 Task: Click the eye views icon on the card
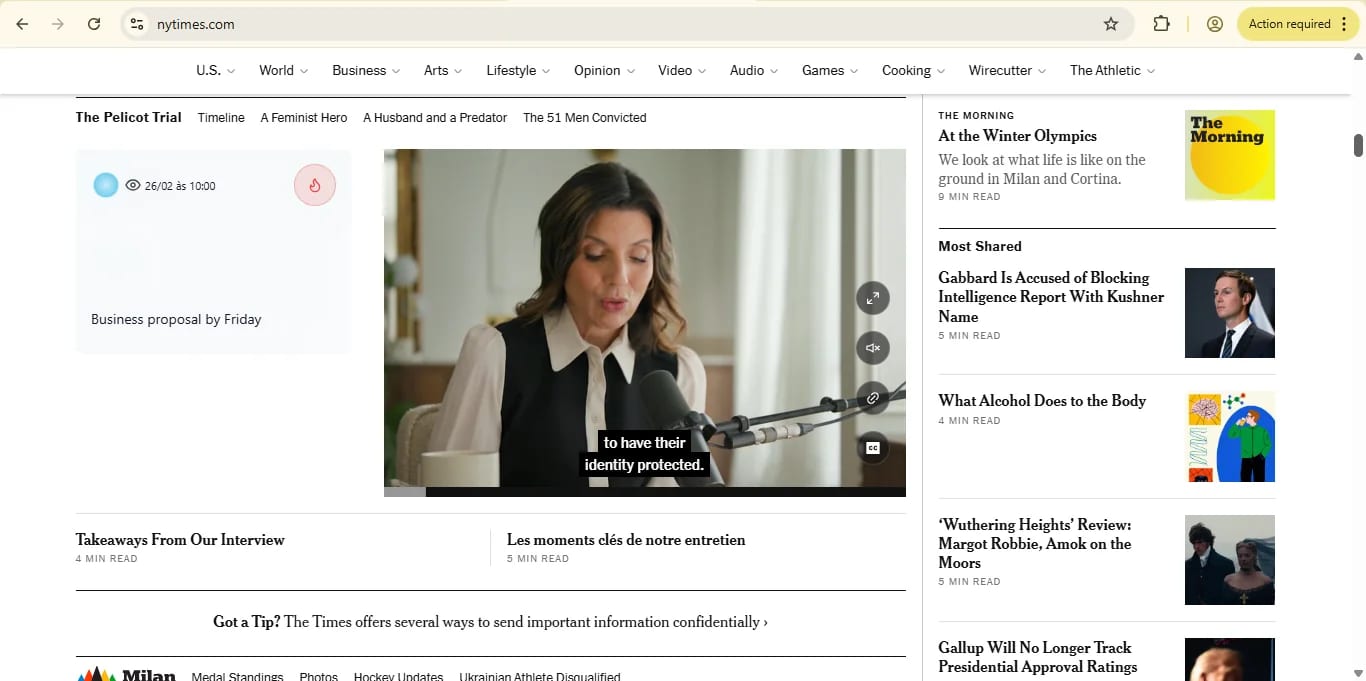tap(133, 185)
